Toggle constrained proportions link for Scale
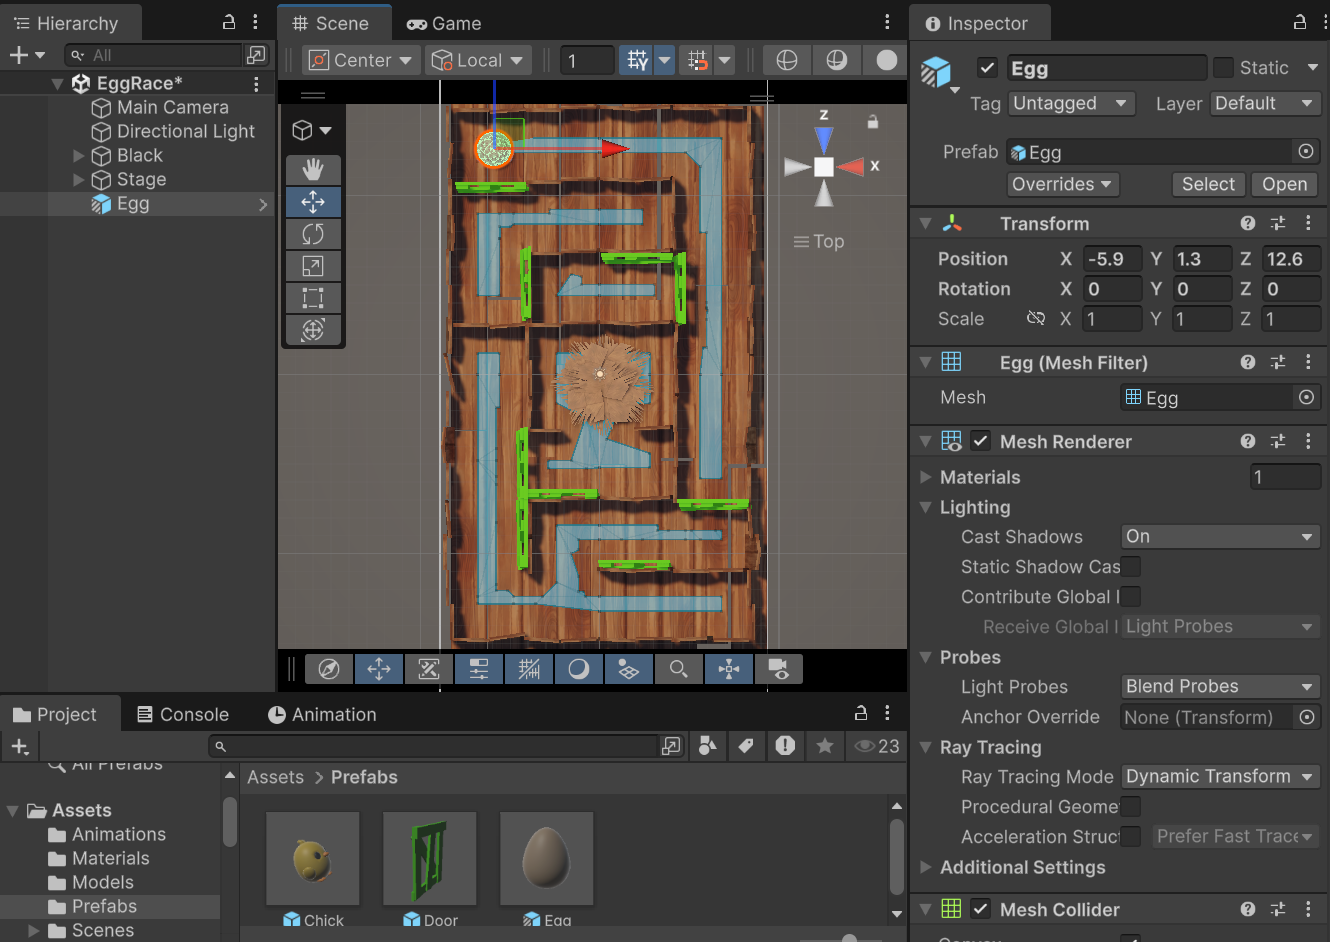This screenshot has width=1330, height=942. click(x=1035, y=318)
